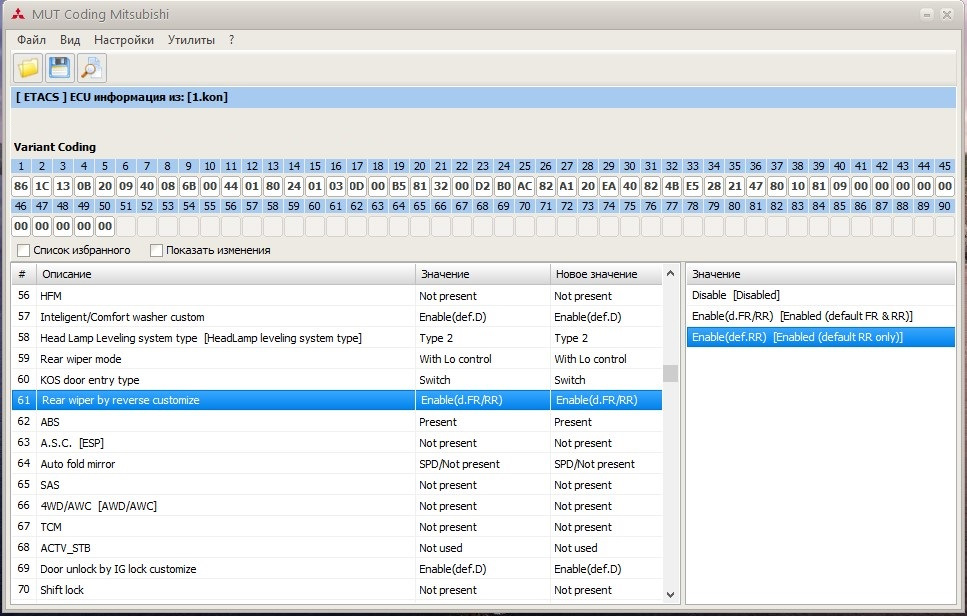
Task: Click the open folder toolbar icon
Action: point(28,68)
